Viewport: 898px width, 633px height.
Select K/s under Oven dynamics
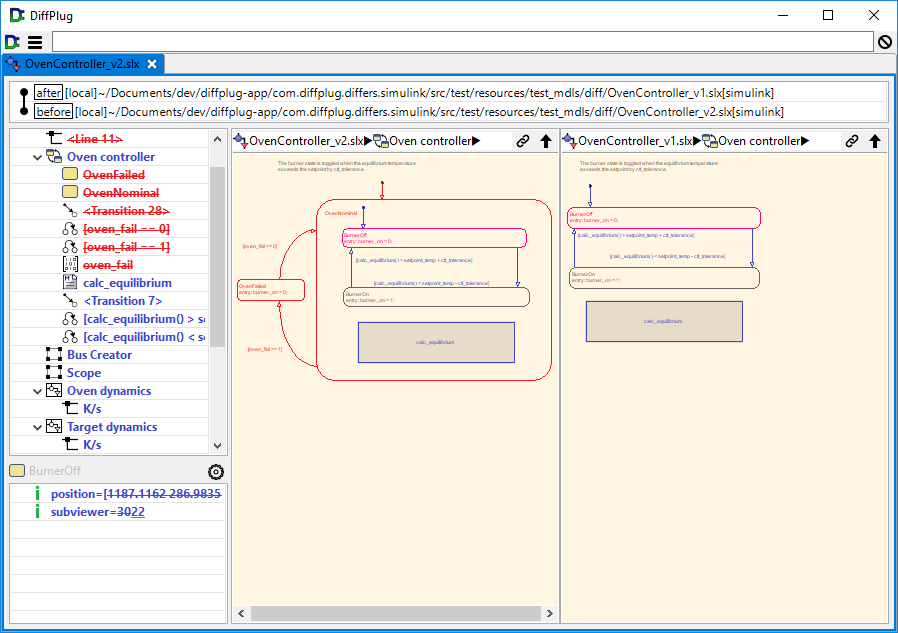(x=92, y=409)
